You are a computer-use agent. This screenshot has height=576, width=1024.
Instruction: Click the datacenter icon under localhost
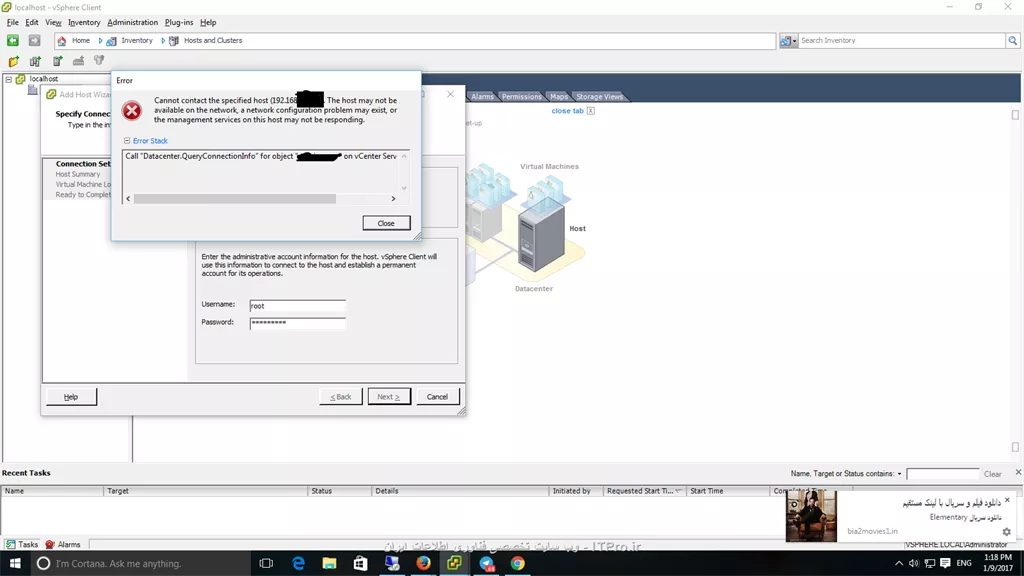point(33,89)
